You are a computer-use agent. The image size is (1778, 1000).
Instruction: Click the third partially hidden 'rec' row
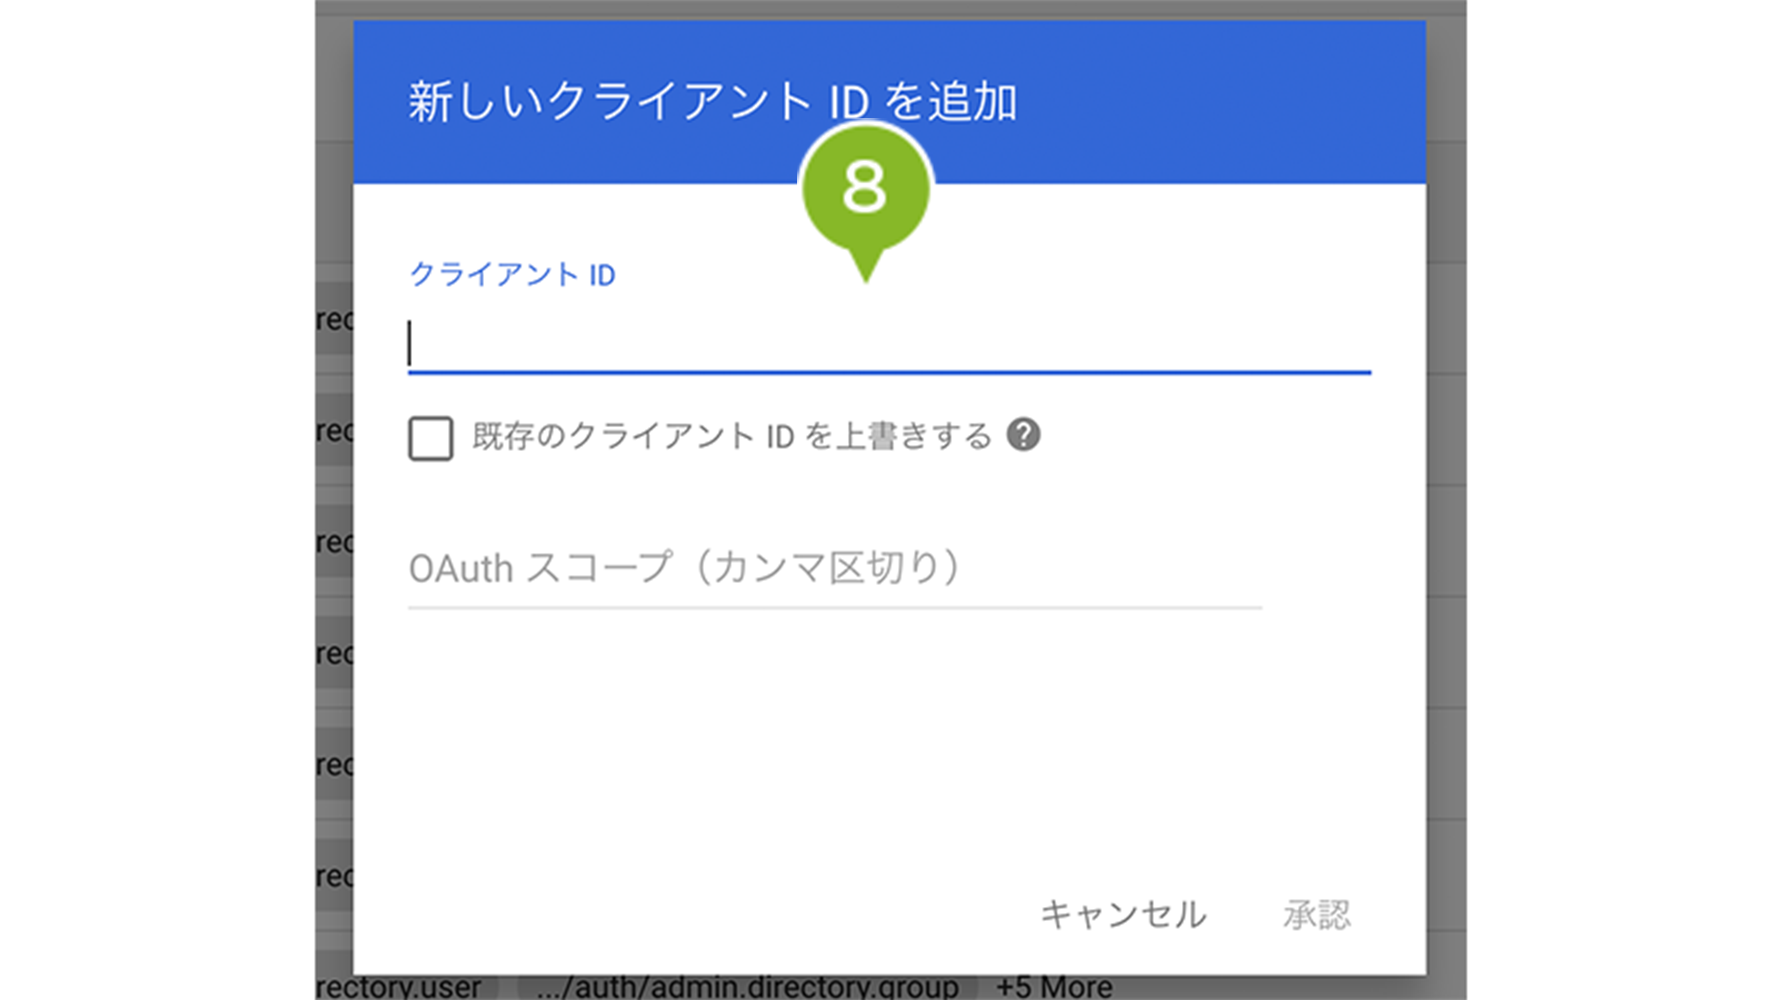334,542
